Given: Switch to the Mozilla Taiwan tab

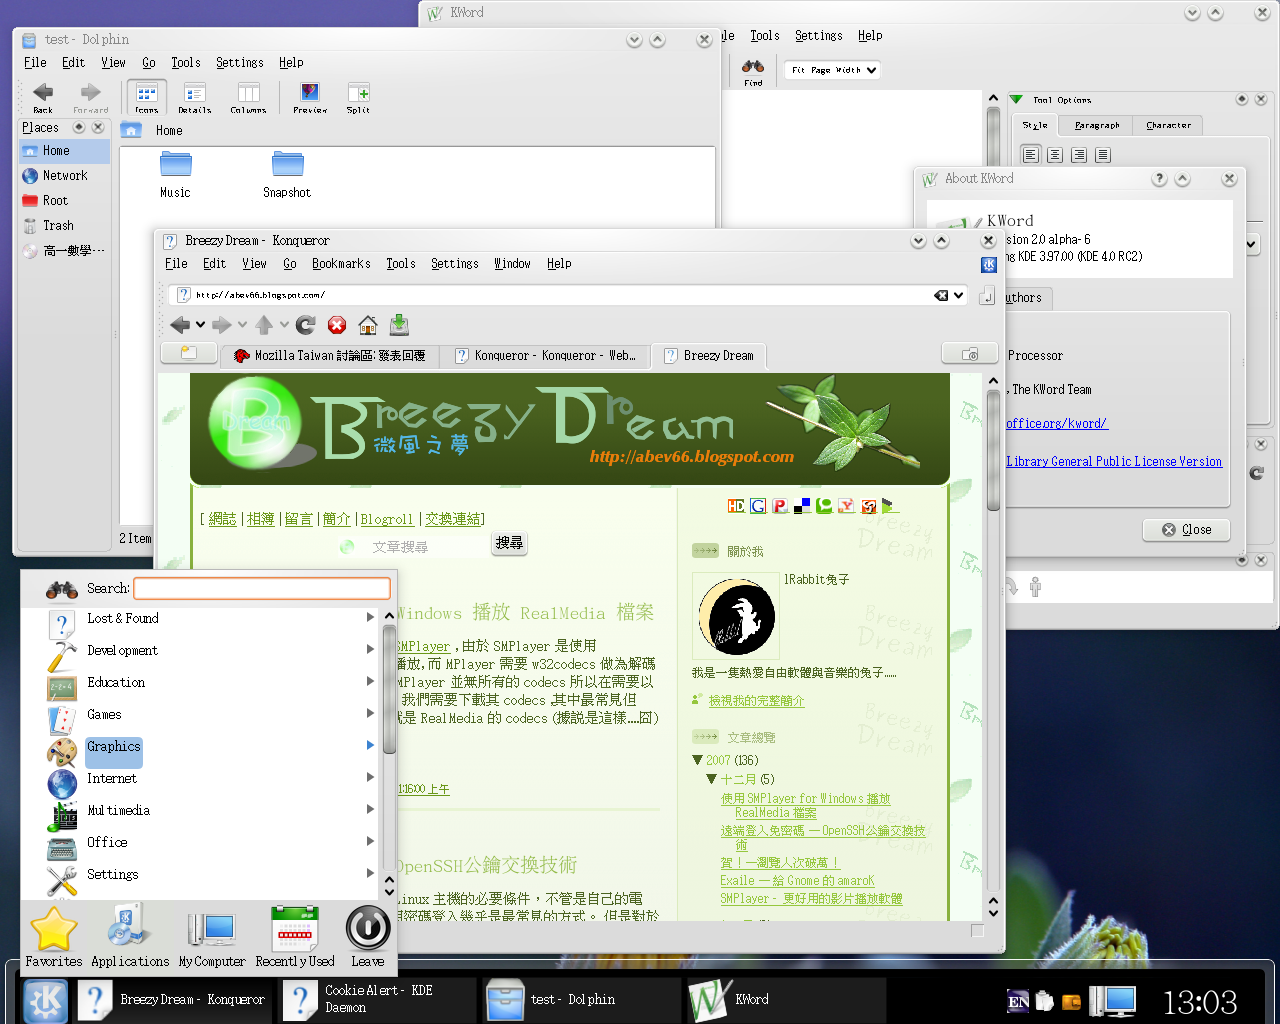Looking at the screenshot, I should pos(330,355).
